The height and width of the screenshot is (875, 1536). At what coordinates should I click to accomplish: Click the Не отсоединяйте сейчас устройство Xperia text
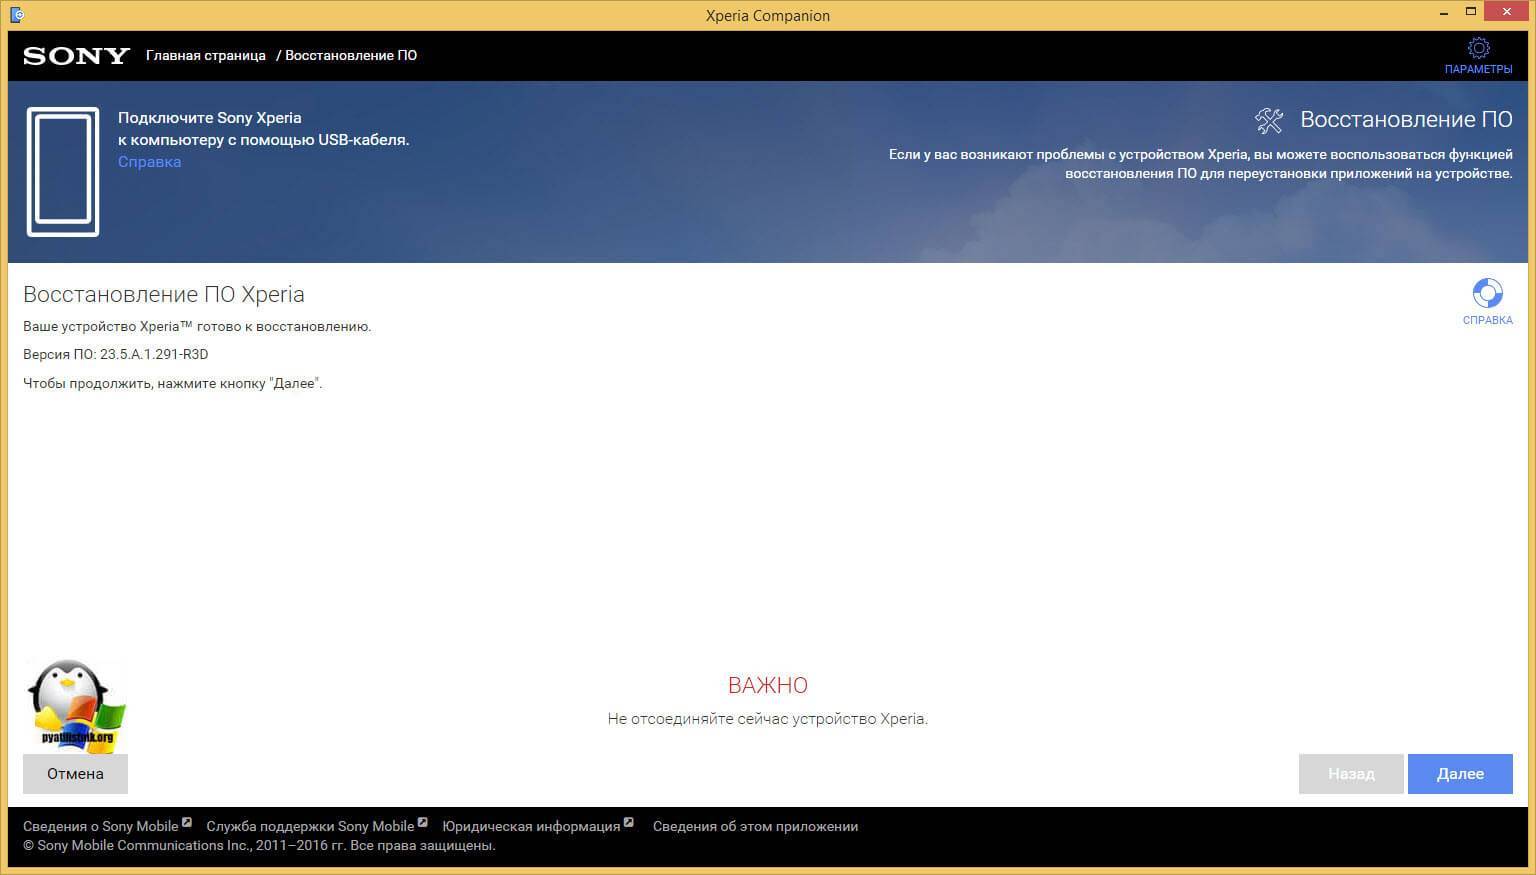point(768,719)
